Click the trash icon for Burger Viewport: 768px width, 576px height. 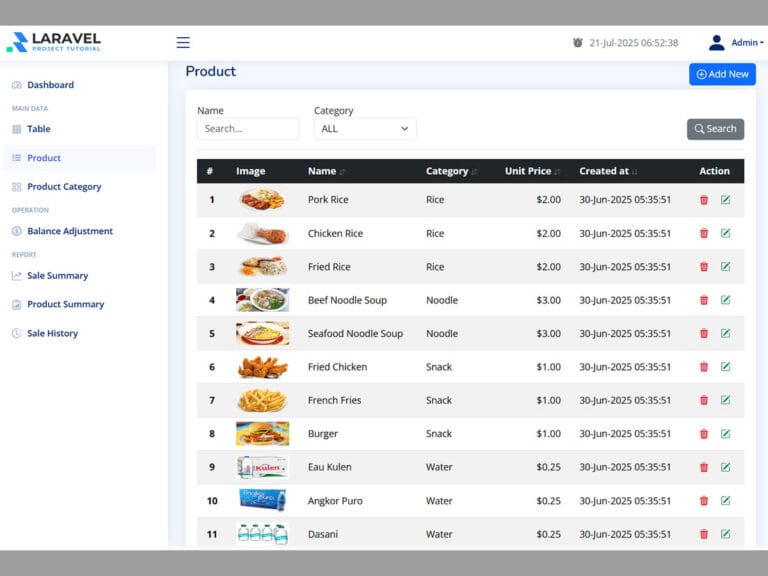pyautogui.click(x=704, y=434)
